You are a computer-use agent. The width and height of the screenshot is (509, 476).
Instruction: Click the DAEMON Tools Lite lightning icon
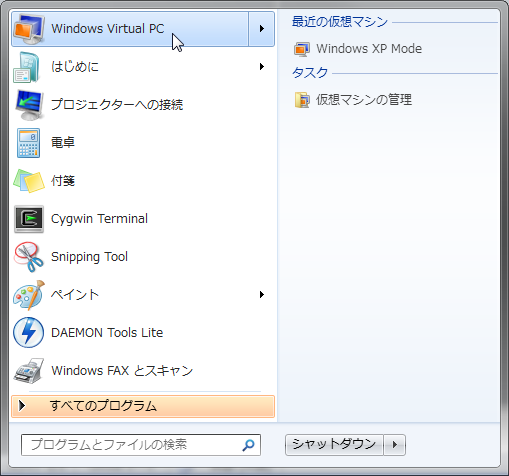tap(28, 333)
